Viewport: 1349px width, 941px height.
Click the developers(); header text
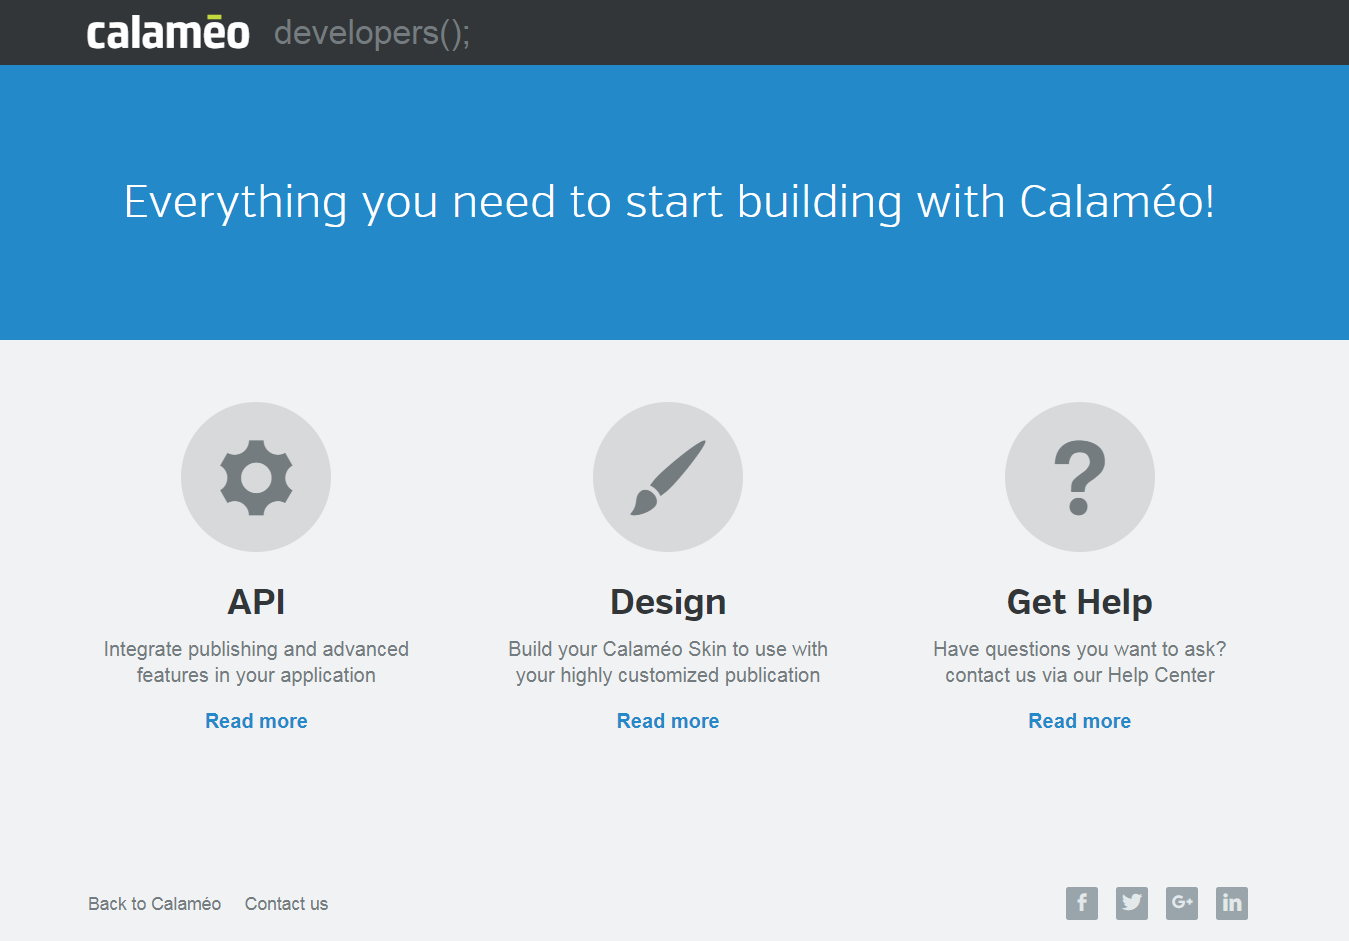click(x=372, y=33)
